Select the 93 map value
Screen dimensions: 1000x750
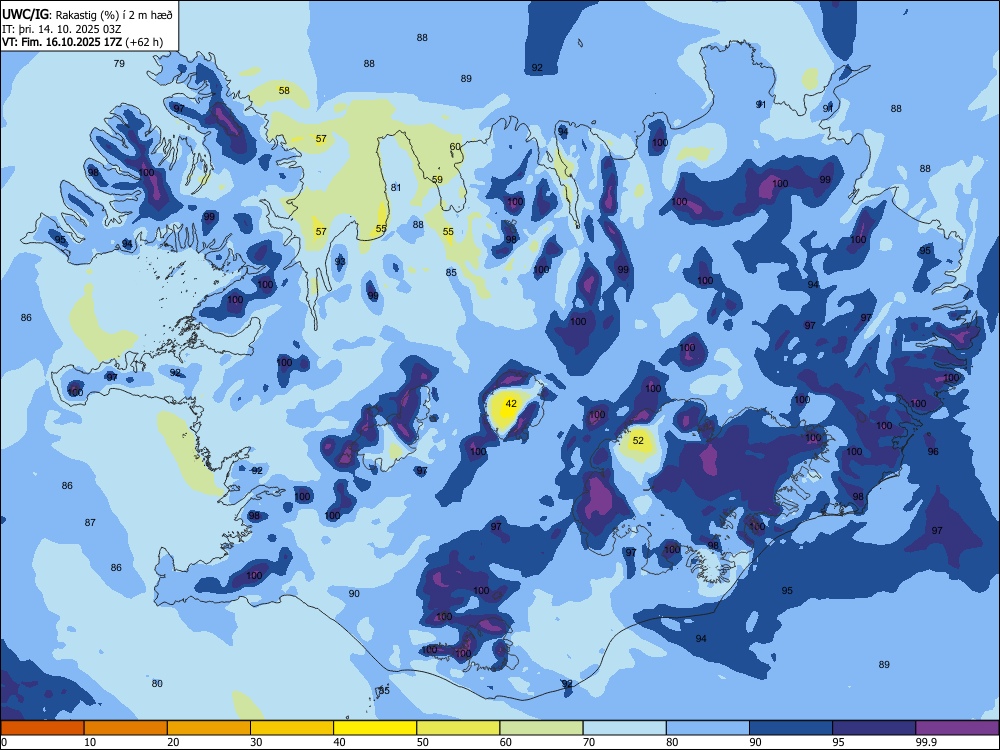pos(340,261)
